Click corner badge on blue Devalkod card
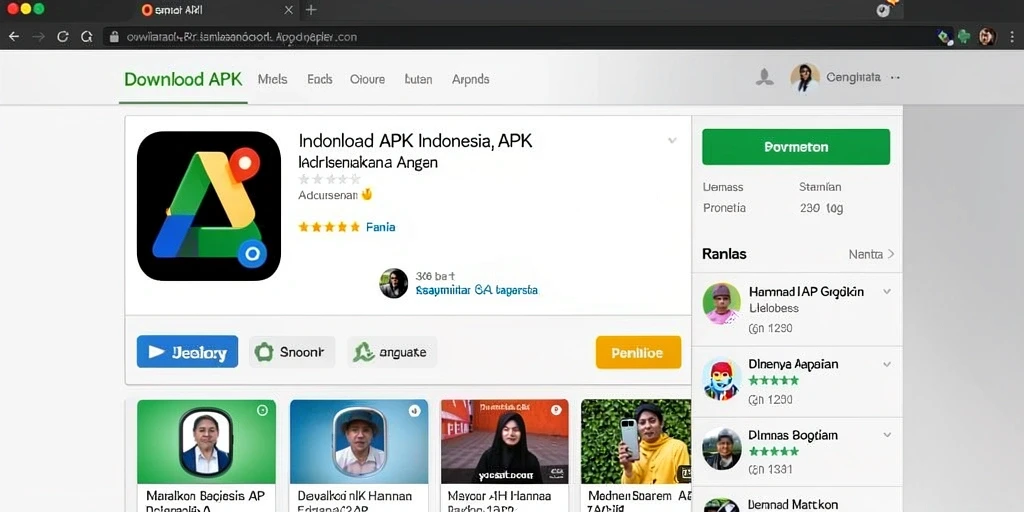Image resolution: width=1024 pixels, height=512 pixels. click(x=414, y=410)
